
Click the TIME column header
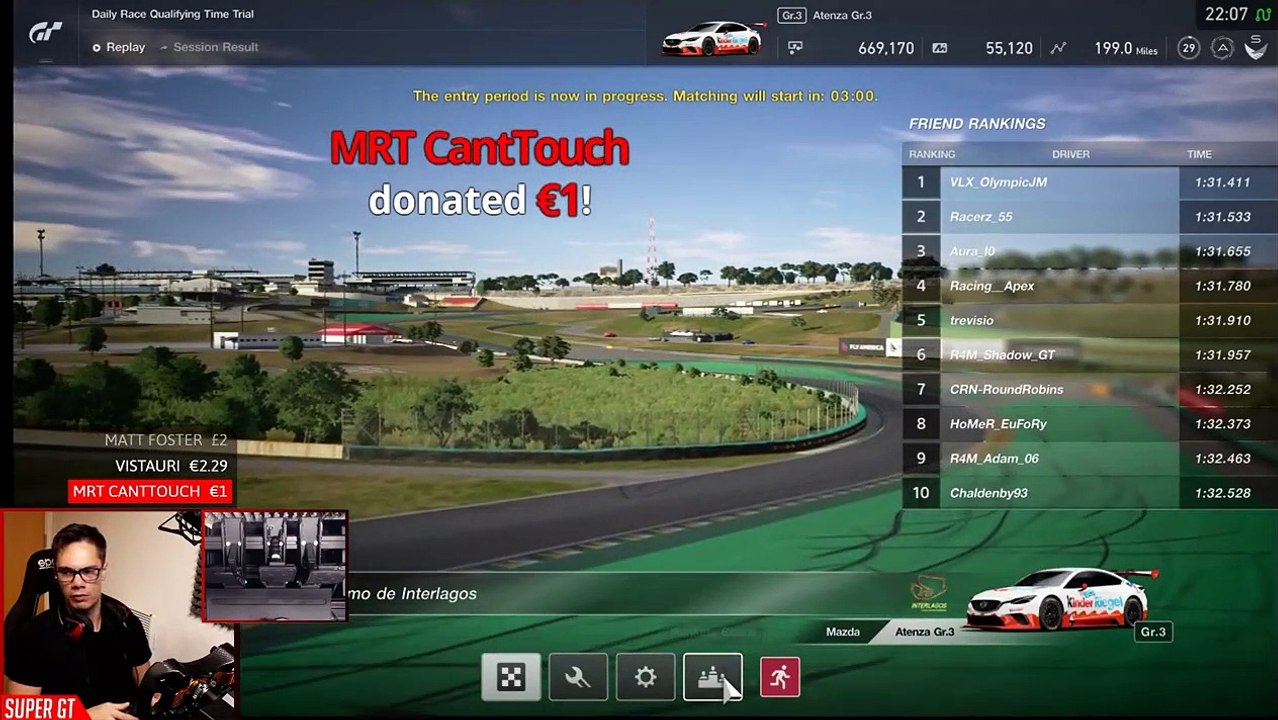coord(1199,154)
